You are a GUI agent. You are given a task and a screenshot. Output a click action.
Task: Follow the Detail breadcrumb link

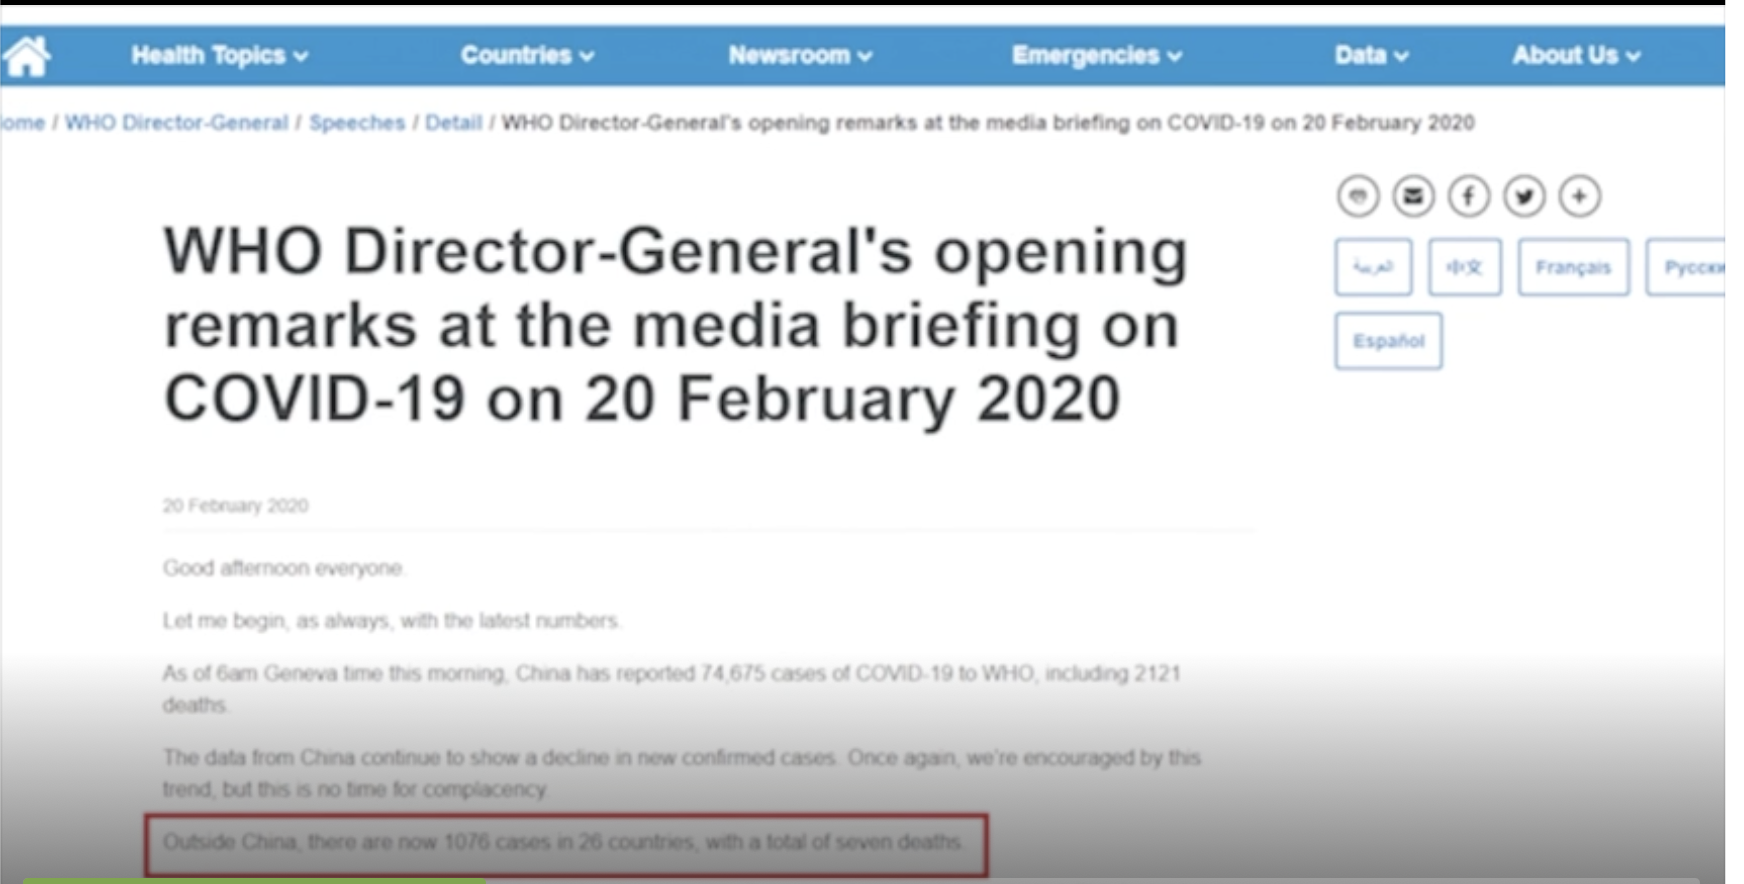[453, 123]
